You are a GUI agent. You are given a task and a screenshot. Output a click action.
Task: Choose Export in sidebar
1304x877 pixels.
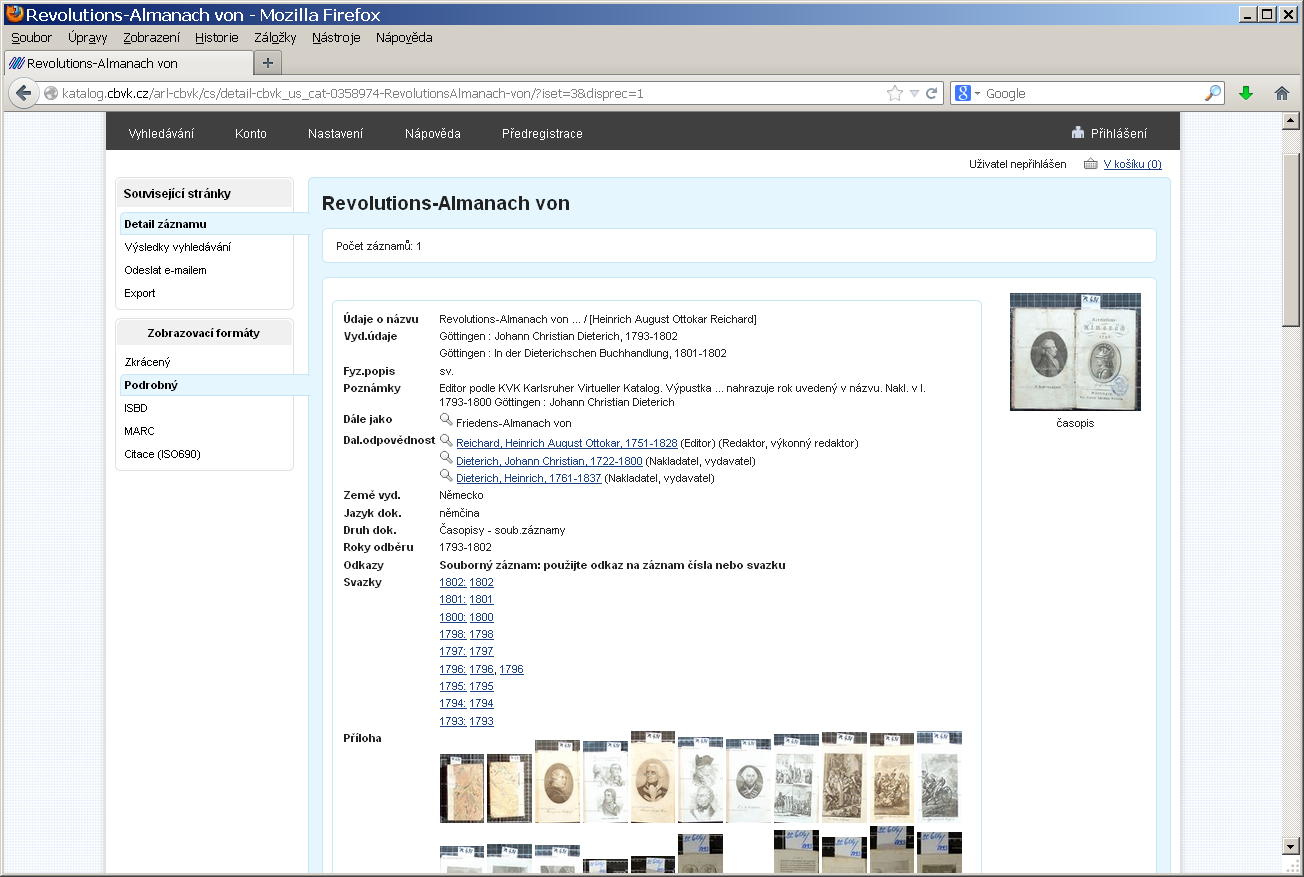coord(140,293)
